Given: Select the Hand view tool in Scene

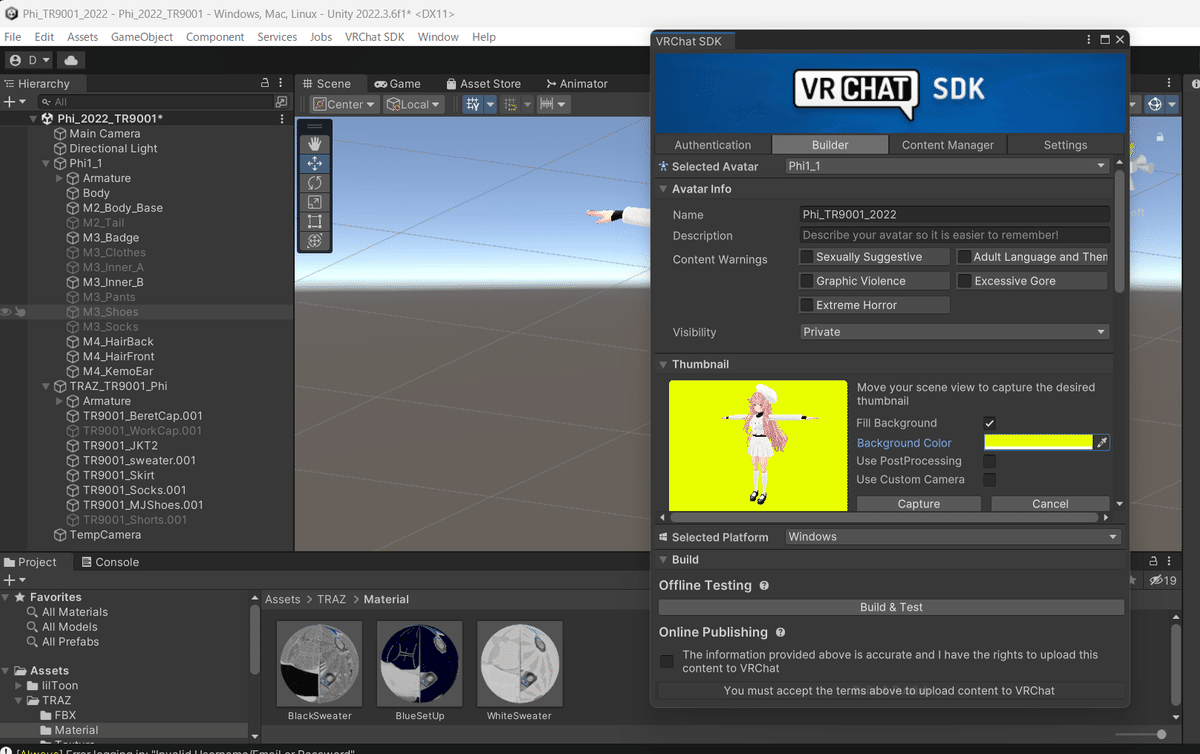Looking at the screenshot, I should (314, 144).
